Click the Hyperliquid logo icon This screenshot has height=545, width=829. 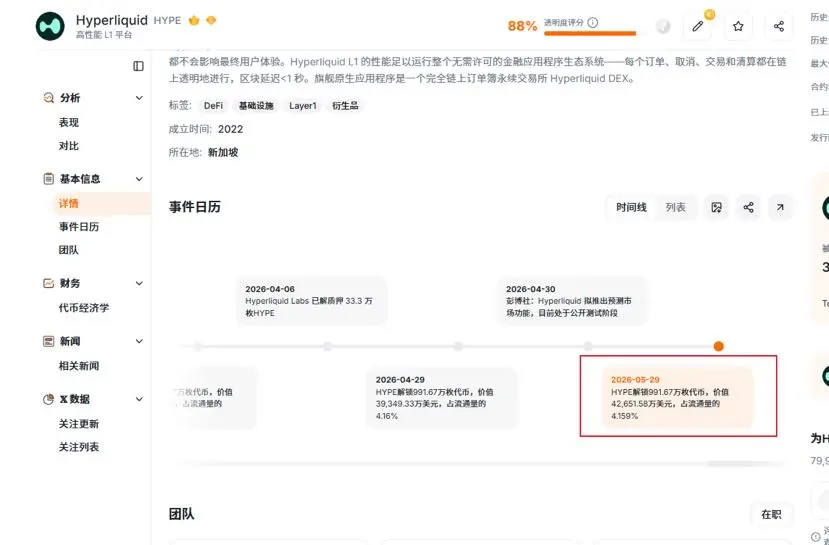[50, 26]
